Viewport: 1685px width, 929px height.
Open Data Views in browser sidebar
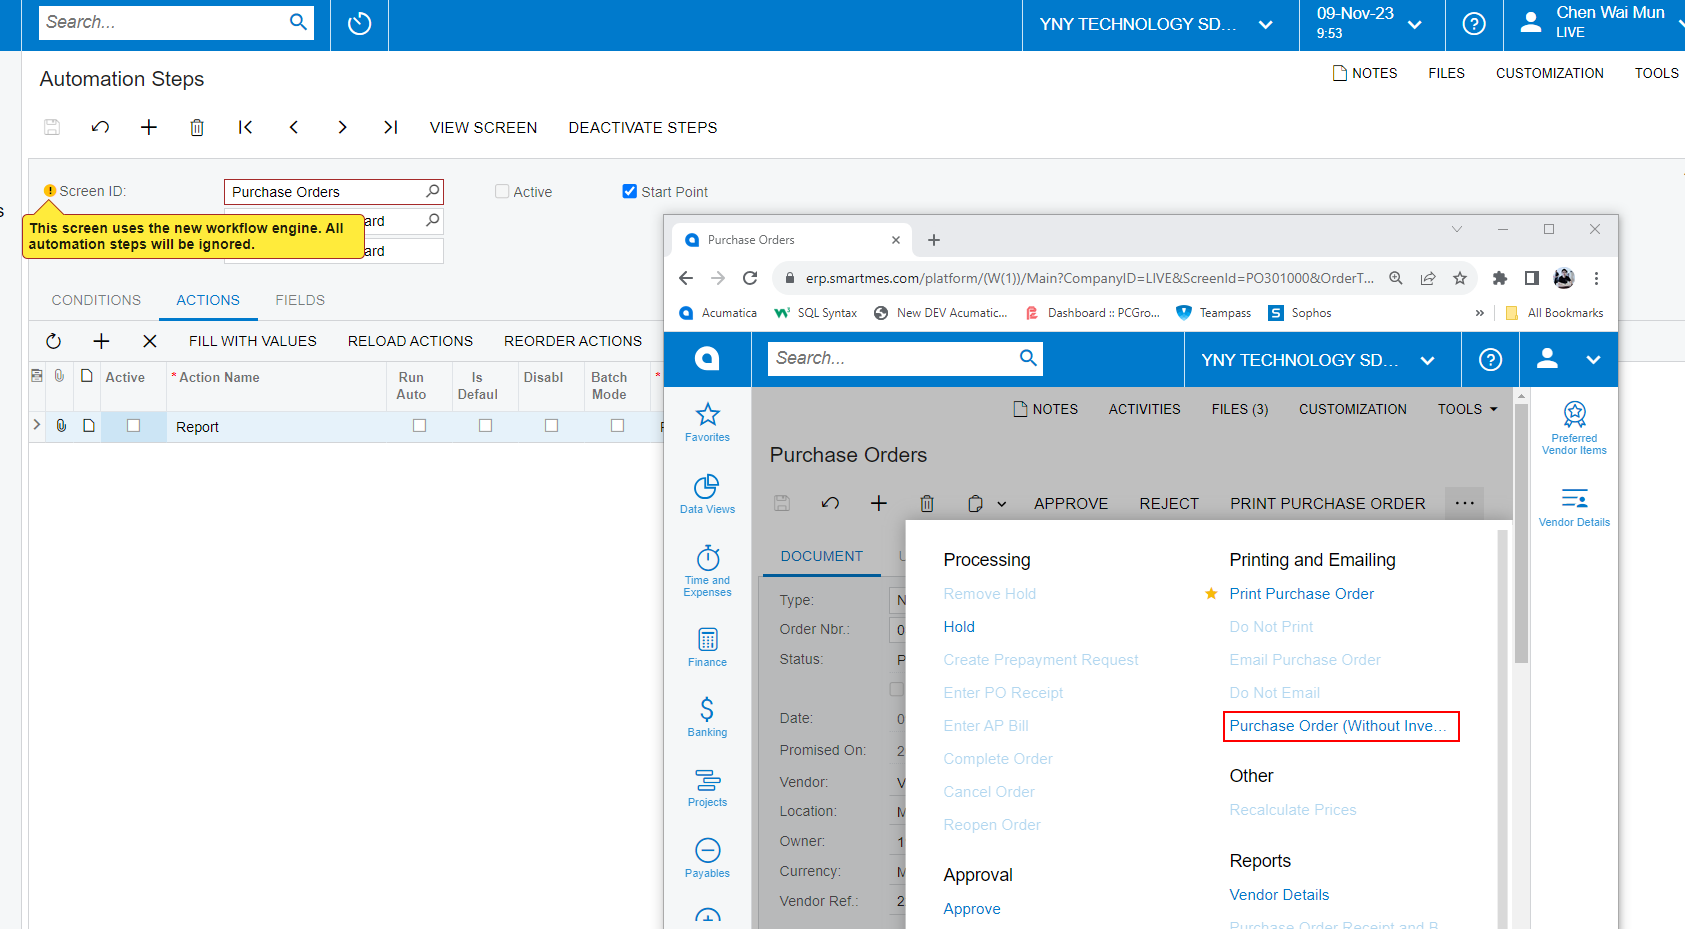(707, 494)
